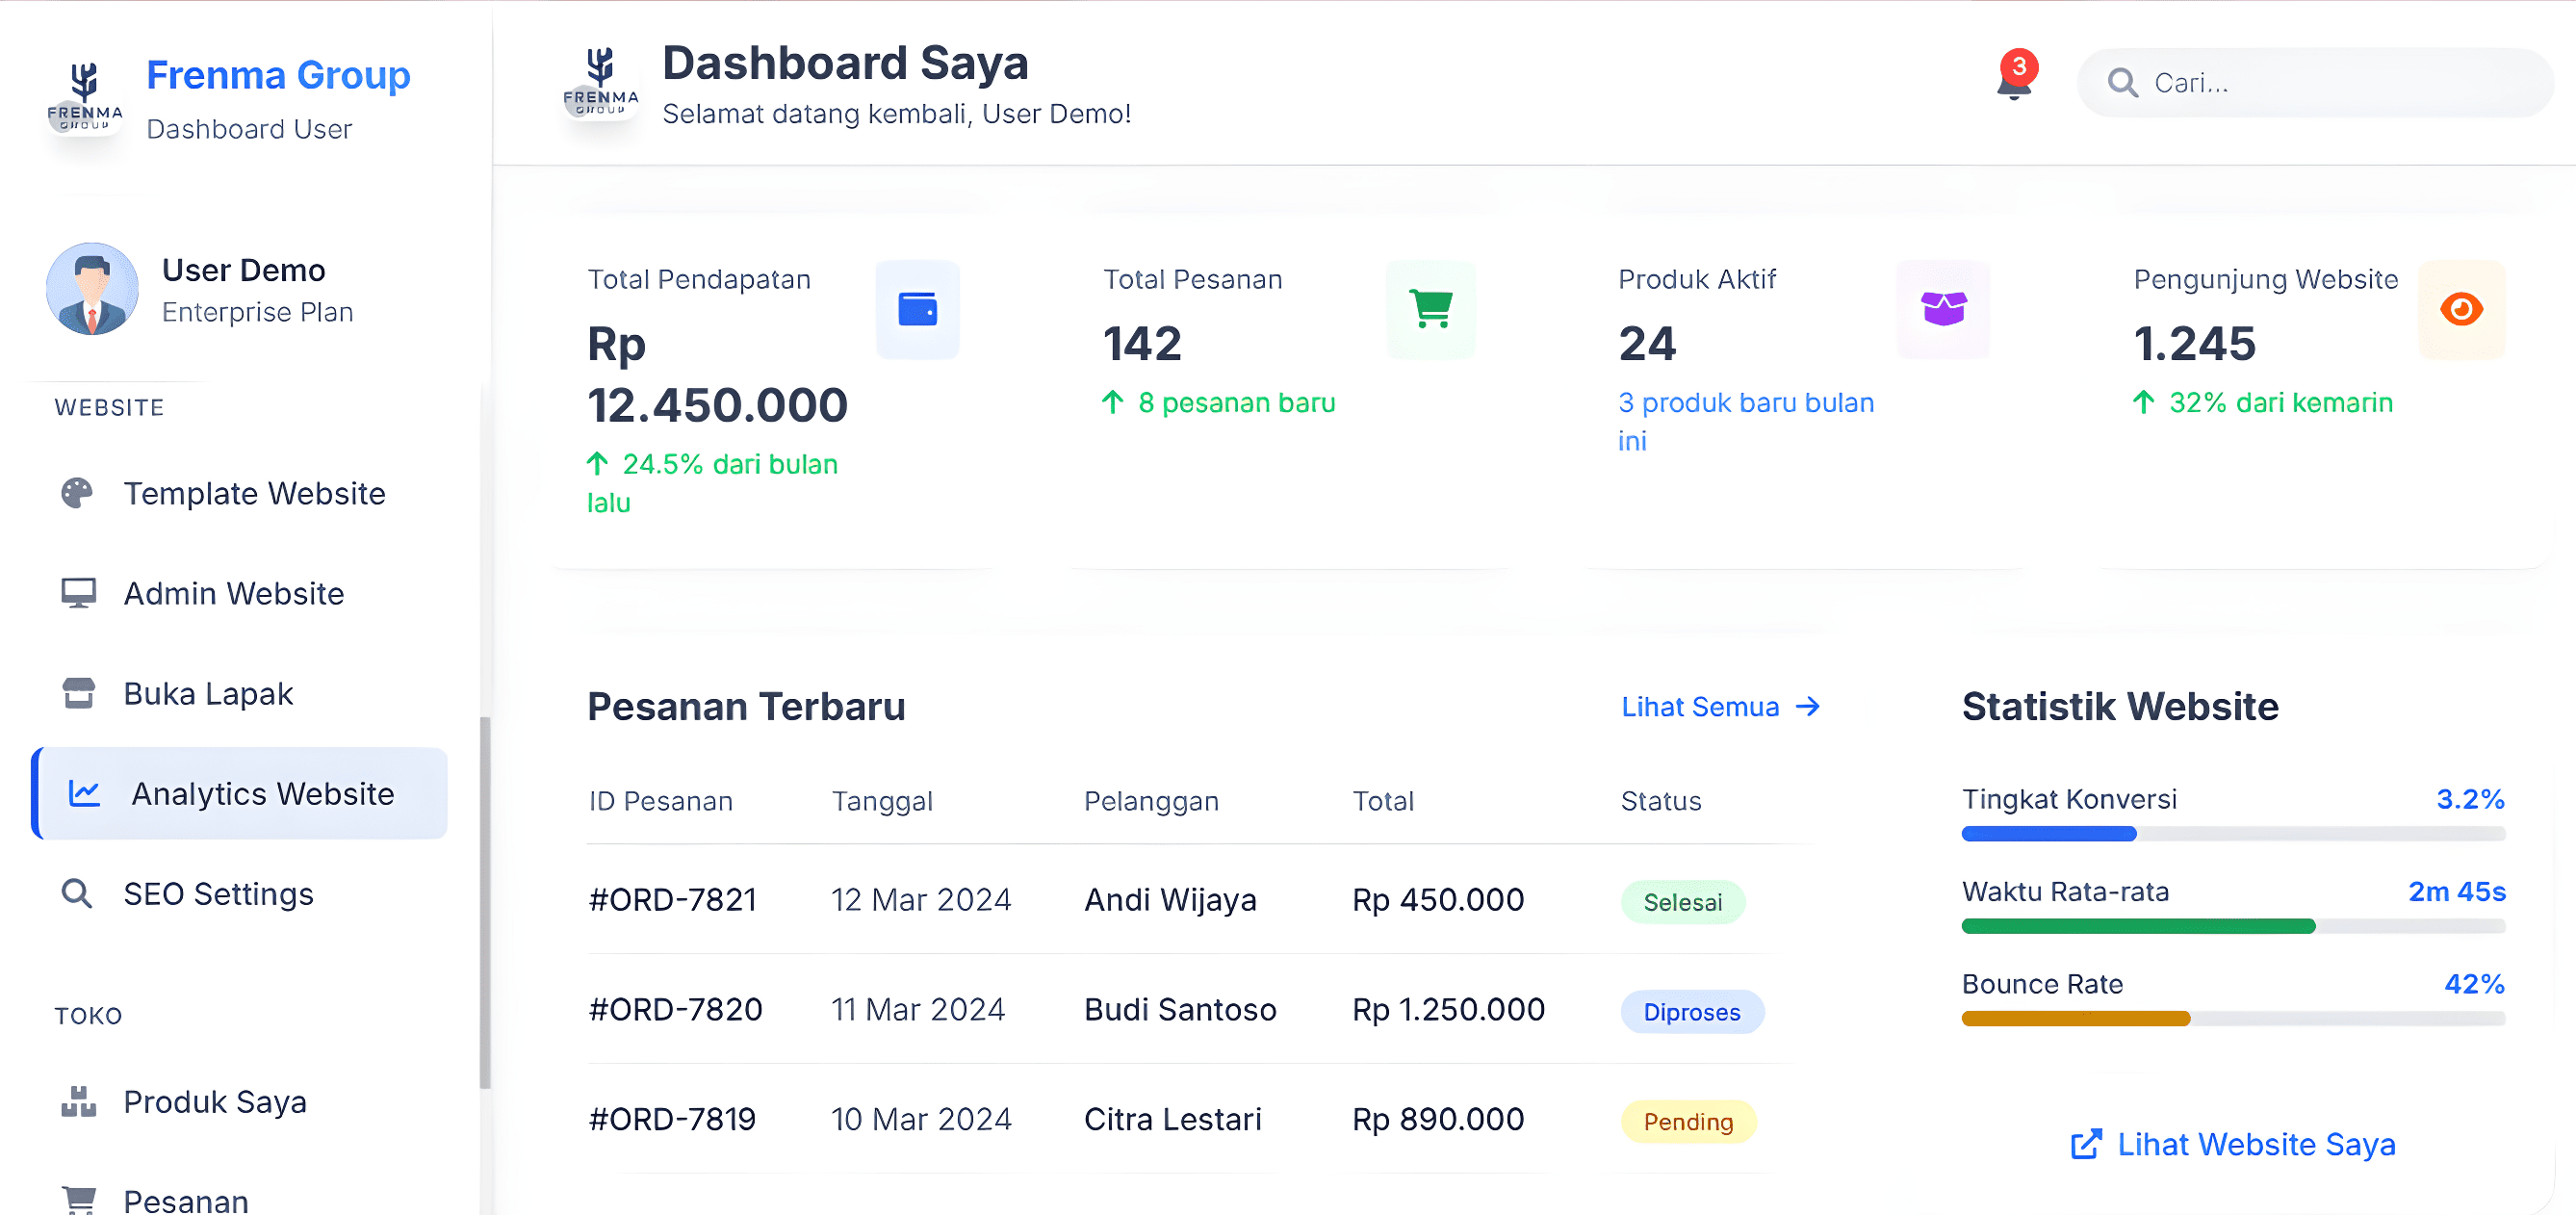Screen dimensions: 2576x1215
Task: Open the wallet icon on Total Pendapatan card
Action: [x=917, y=309]
